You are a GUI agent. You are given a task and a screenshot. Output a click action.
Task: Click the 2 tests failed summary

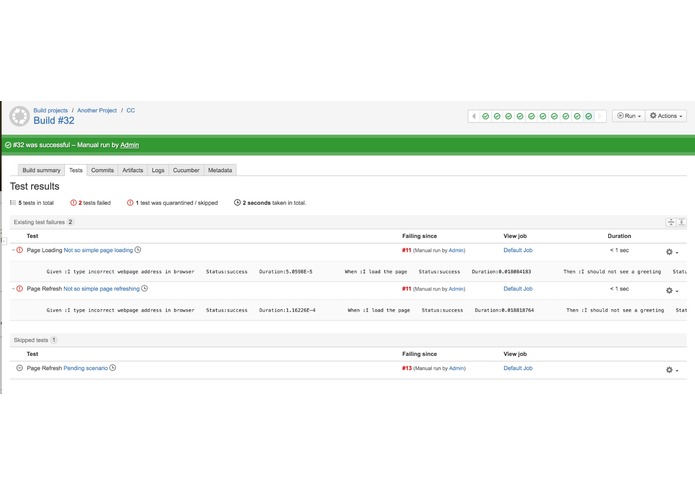[90, 203]
